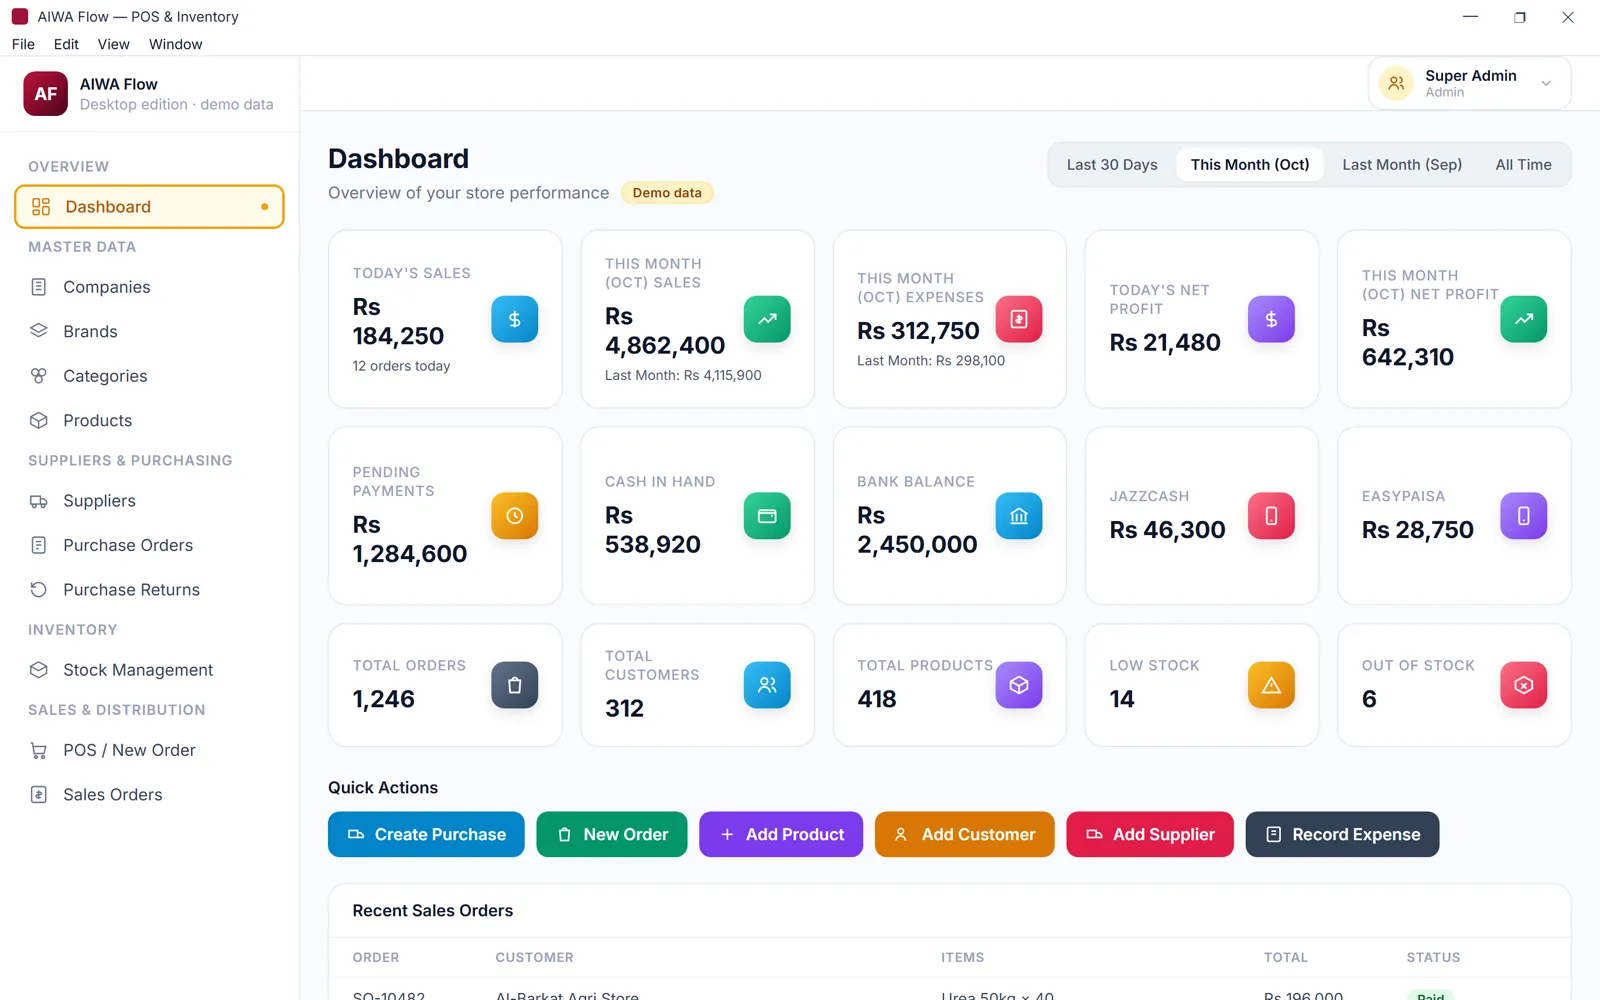
Task: Click the people icon in Total Customers card
Action: click(x=767, y=685)
